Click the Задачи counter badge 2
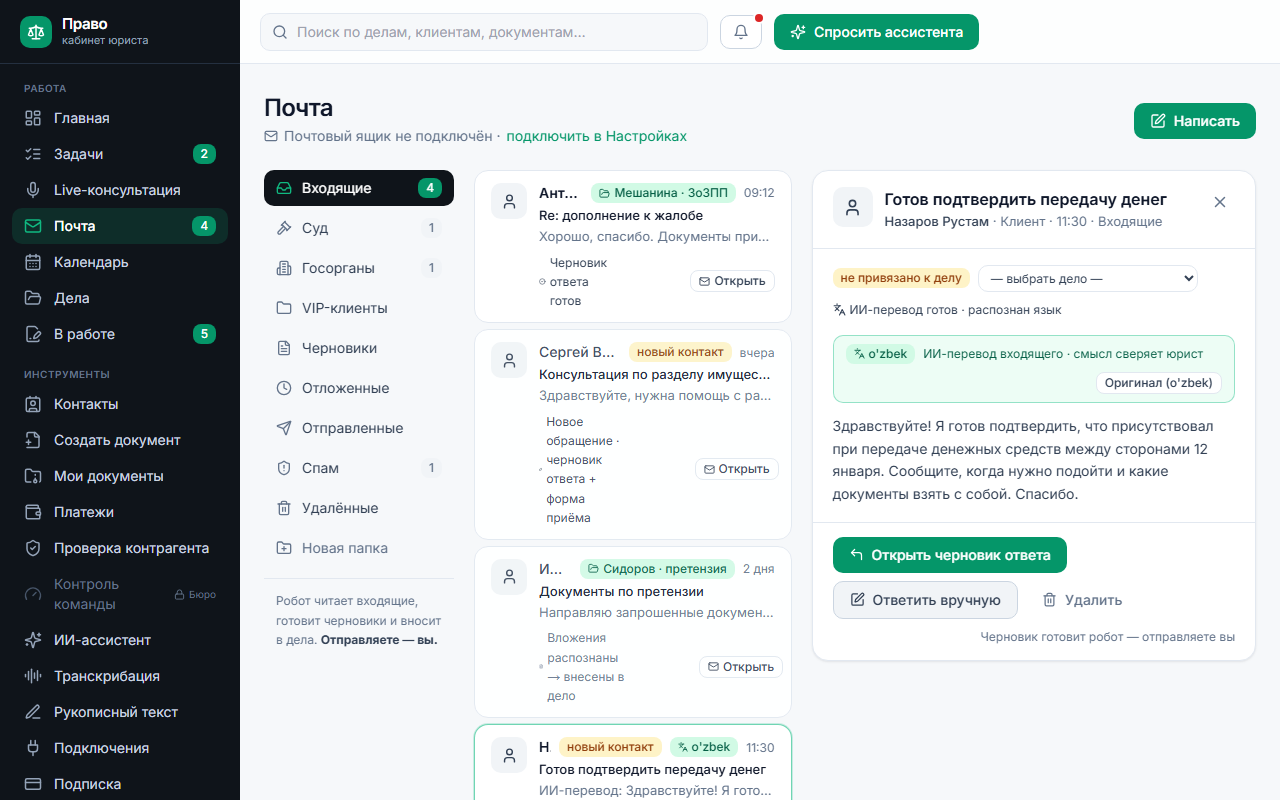Image resolution: width=1280 pixels, height=800 pixels. point(204,154)
